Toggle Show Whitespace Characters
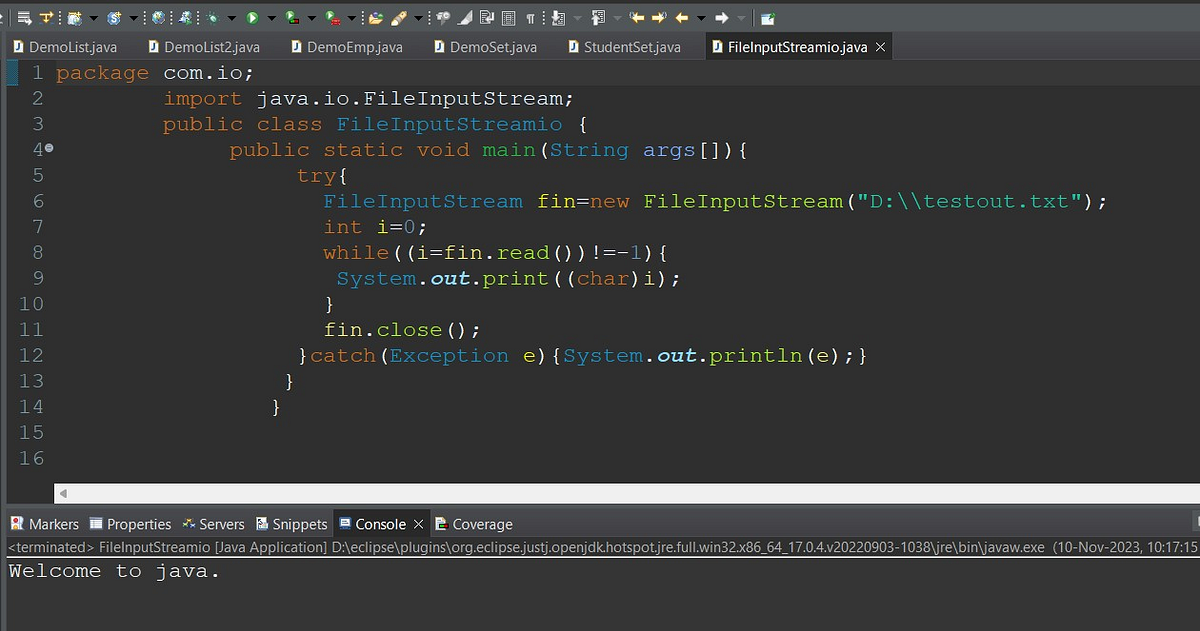Screen dimensions: 1200x631 (x=531, y=17)
